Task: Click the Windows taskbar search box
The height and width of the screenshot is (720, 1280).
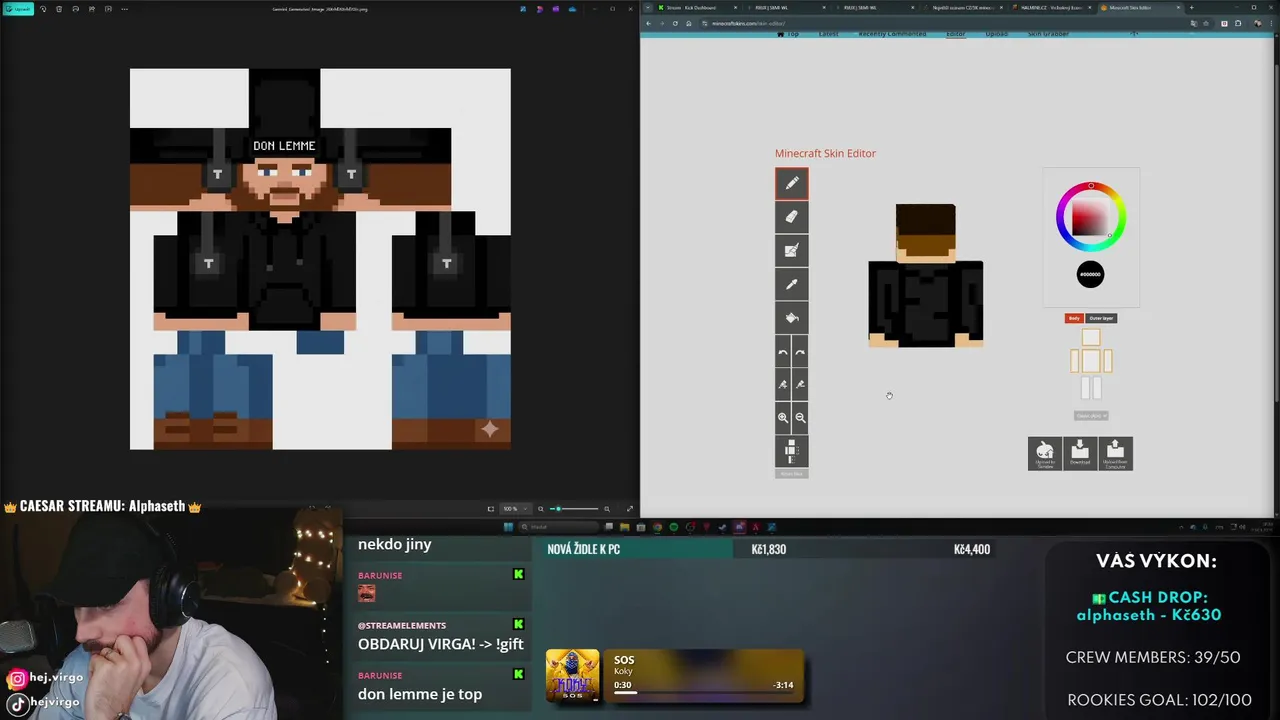Action: pyautogui.click(x=560, y=527)
